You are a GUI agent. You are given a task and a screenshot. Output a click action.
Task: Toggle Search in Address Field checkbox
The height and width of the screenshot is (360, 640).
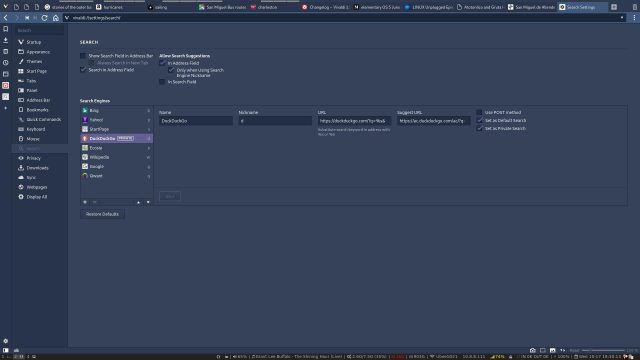[x=83, y=70]
